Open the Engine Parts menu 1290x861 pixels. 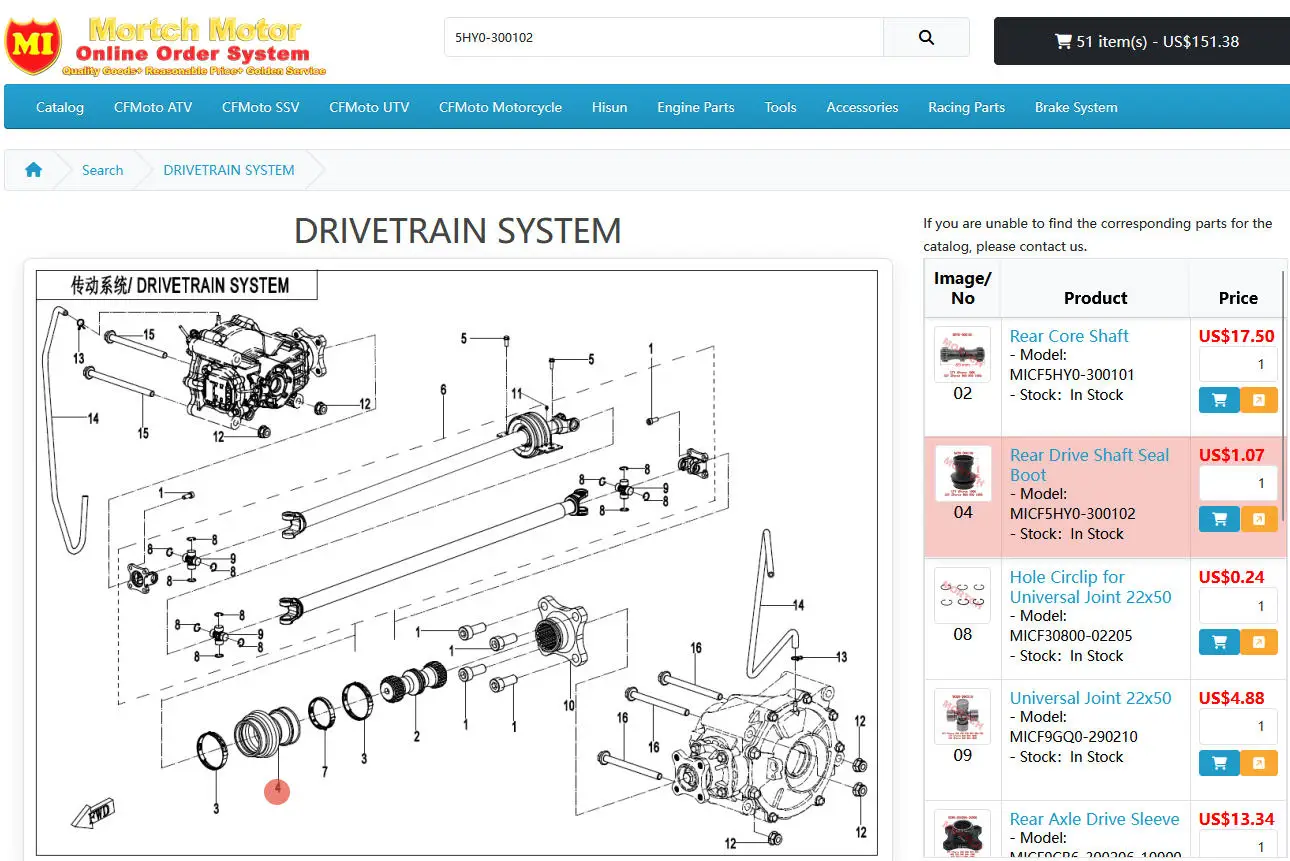(x=695, y=107)
